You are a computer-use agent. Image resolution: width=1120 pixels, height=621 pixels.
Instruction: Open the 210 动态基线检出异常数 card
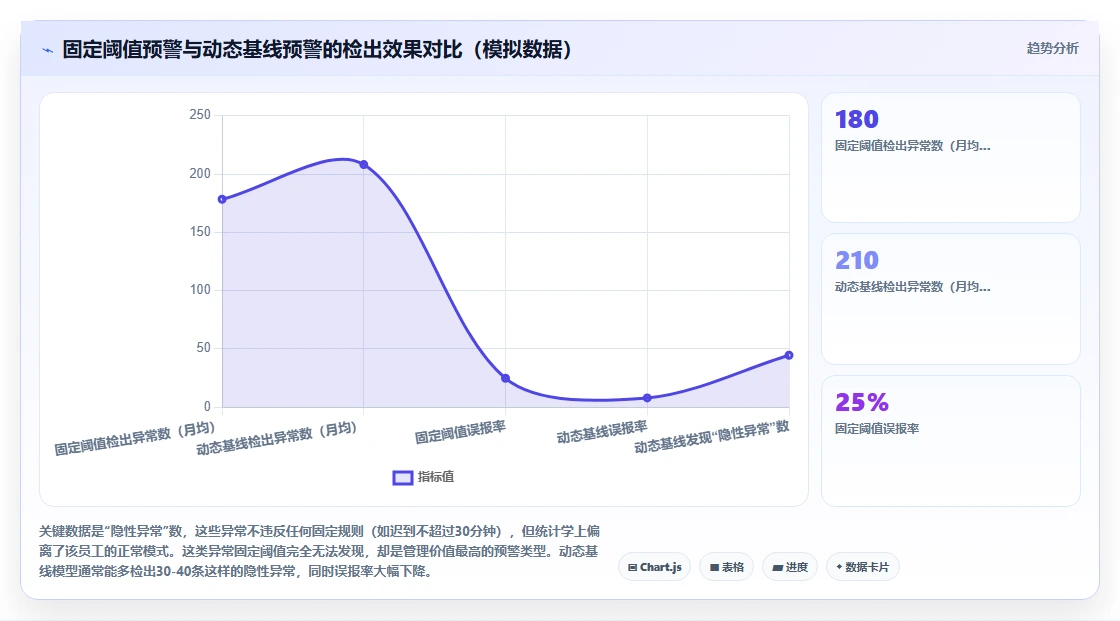[x=951, y=299]
